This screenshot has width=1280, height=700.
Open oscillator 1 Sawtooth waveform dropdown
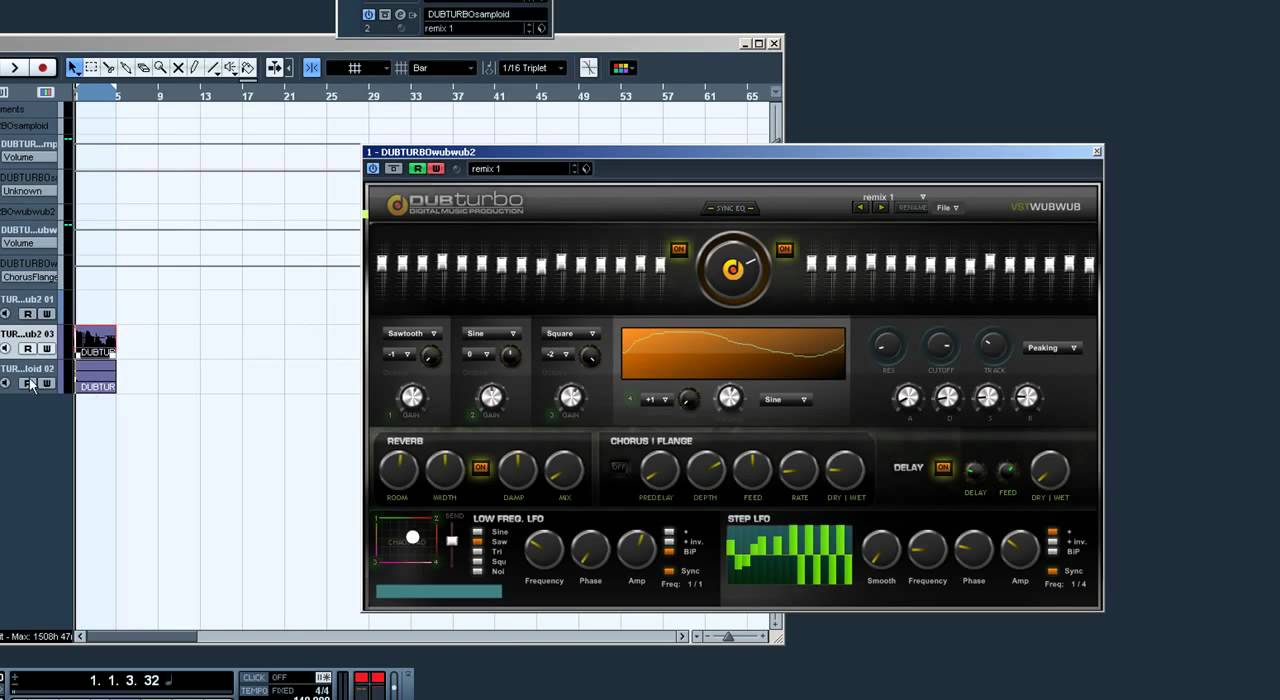coord(413,333)
